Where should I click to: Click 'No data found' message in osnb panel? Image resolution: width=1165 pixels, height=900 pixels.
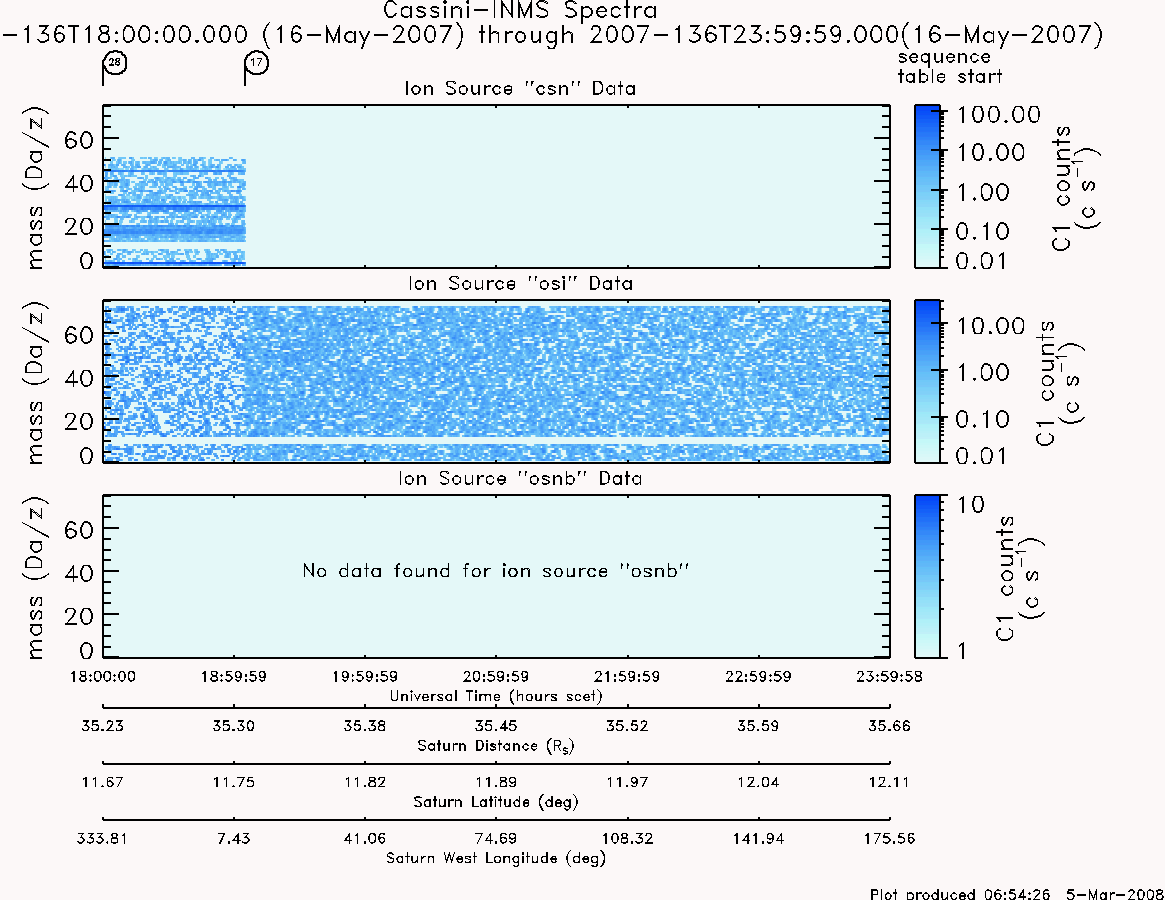coord(496,571)
